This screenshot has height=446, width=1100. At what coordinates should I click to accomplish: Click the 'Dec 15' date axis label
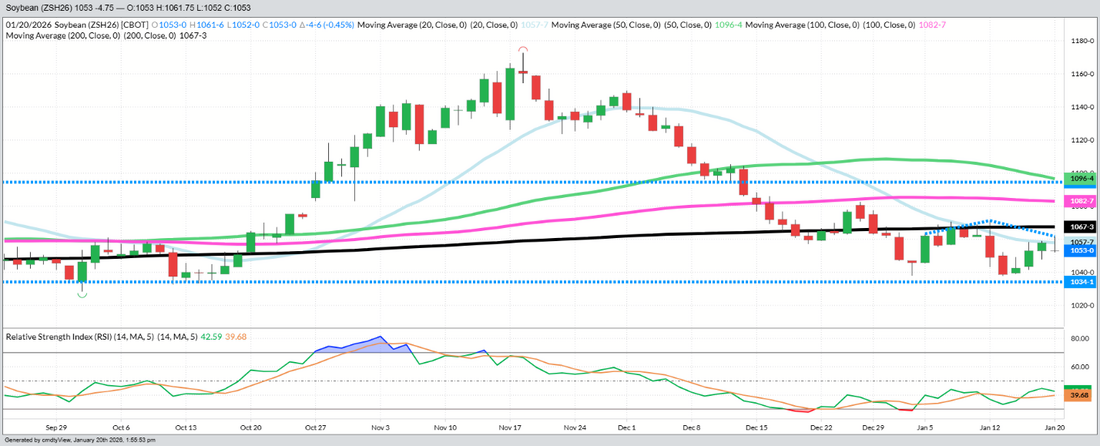coord(756,427)
